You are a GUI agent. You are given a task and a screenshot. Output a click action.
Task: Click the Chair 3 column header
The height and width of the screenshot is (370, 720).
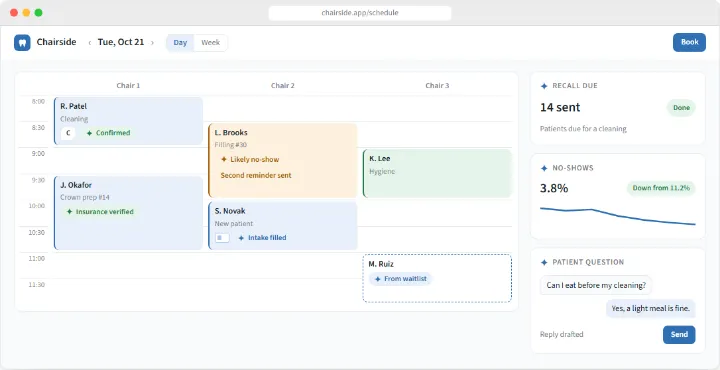(437, 85)
